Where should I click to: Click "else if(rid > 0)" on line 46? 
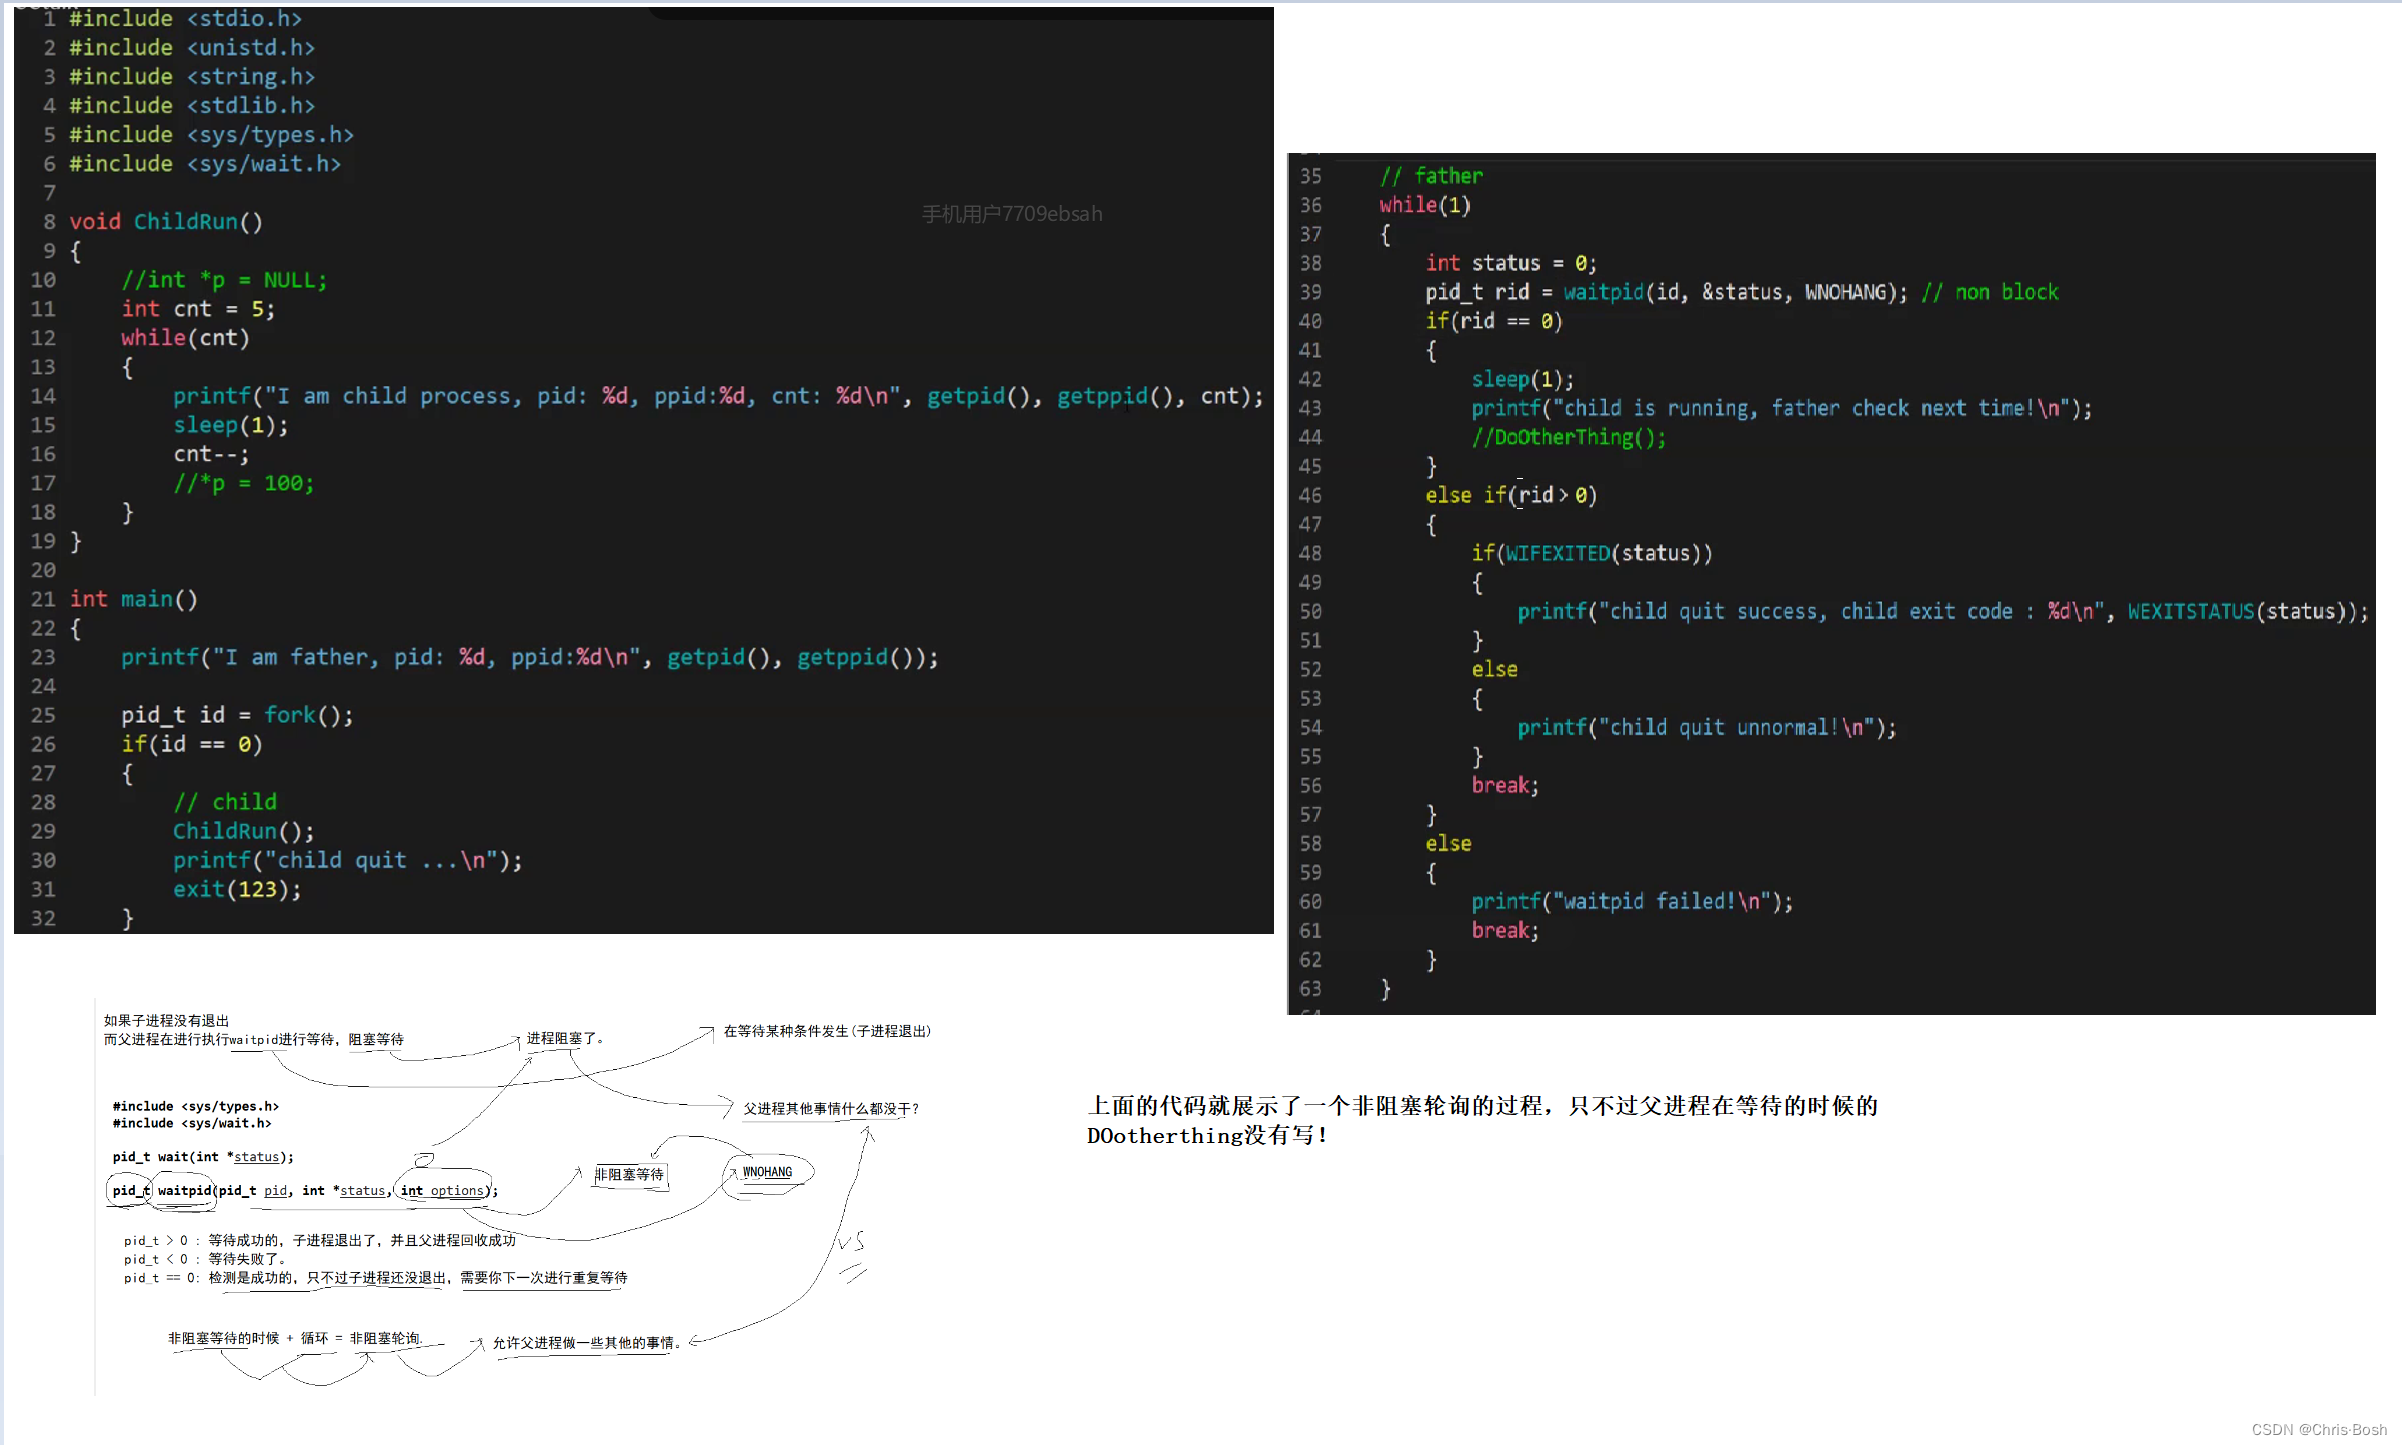pos(1511,495)
